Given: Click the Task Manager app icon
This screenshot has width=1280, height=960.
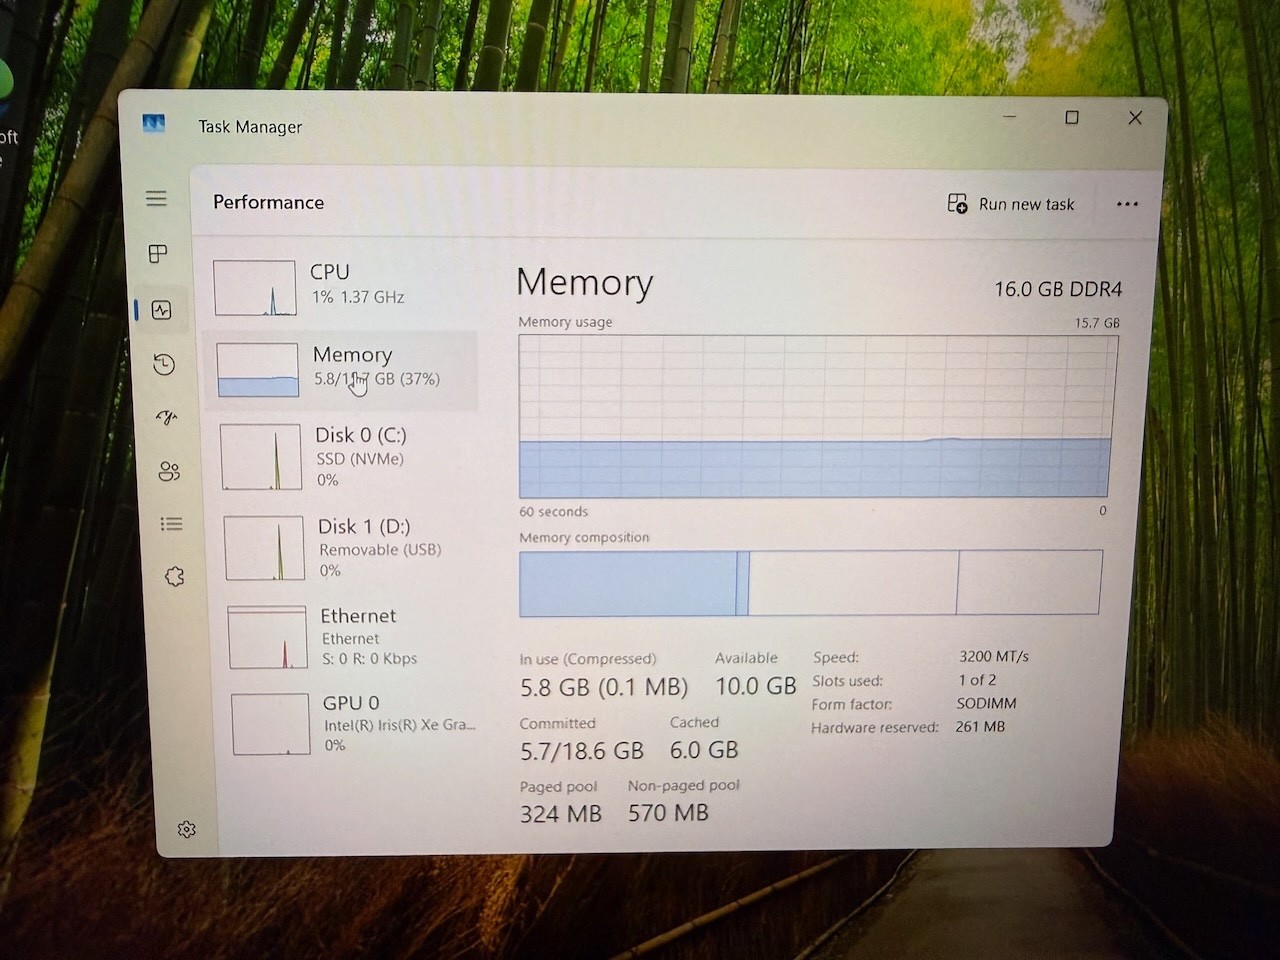Looking at the screenshot, I should coord(153,124).
